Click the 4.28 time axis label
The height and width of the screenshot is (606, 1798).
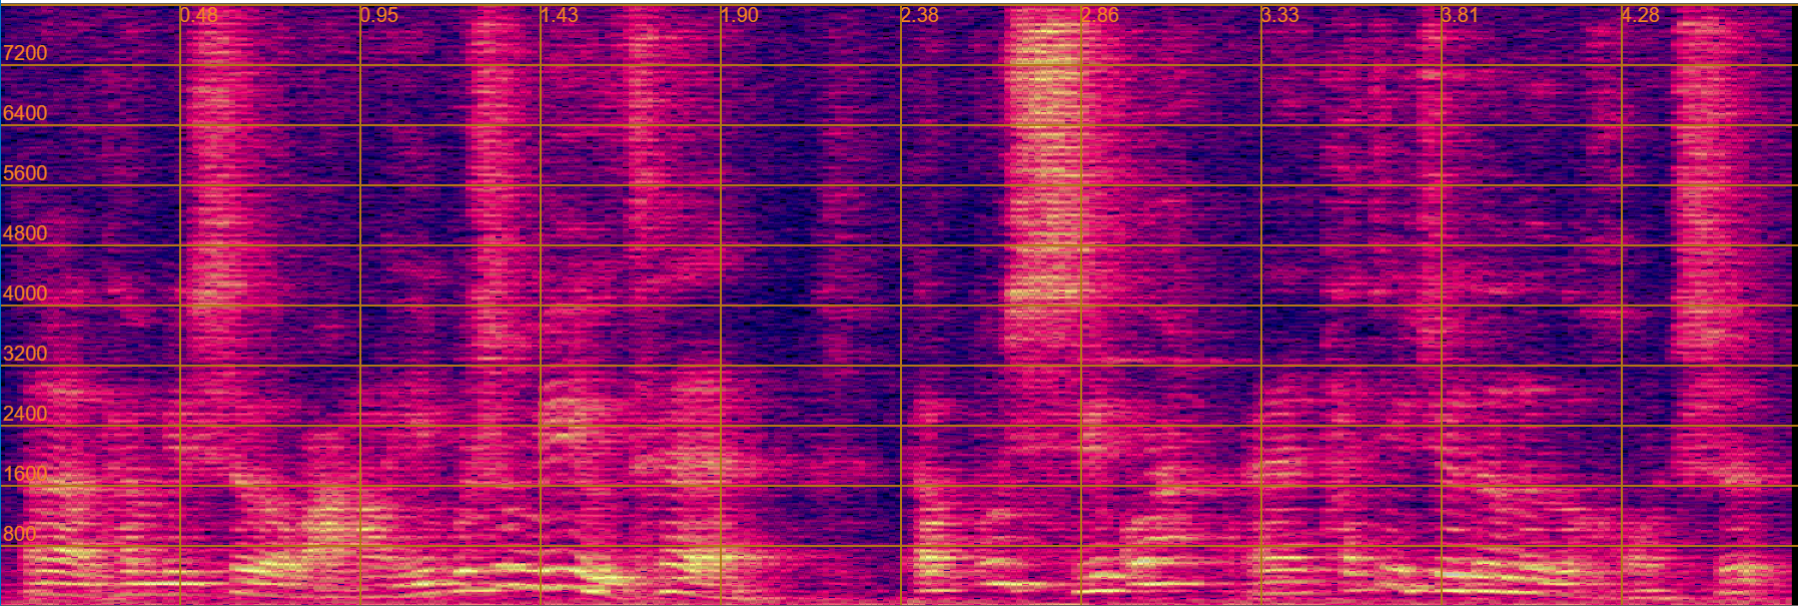(1641, 15)
